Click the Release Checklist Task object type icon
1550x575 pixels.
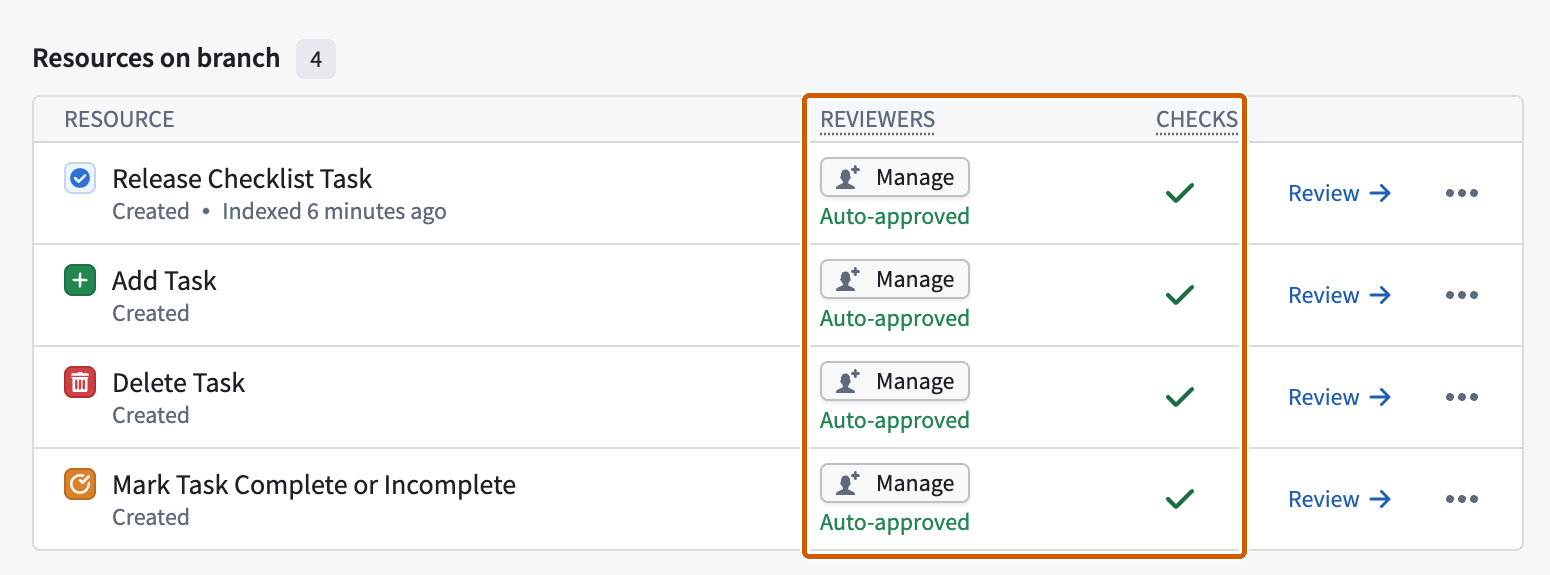[x=79, y=179]
